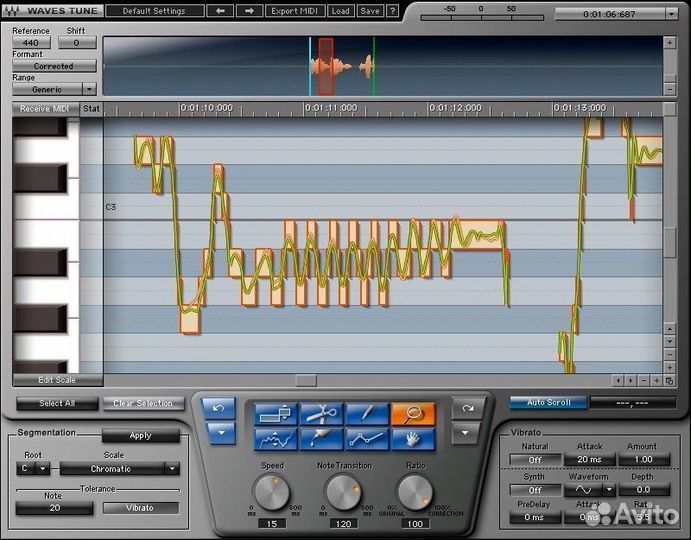Toggle Receive MIDI
691x540 pixels.
45,109
